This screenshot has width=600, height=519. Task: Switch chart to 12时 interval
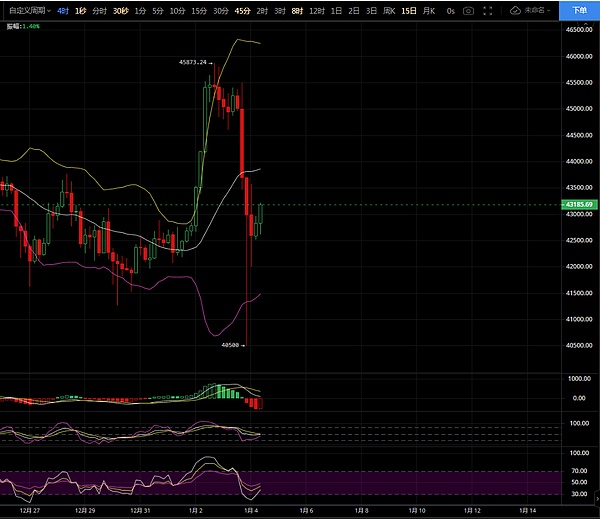316,10
